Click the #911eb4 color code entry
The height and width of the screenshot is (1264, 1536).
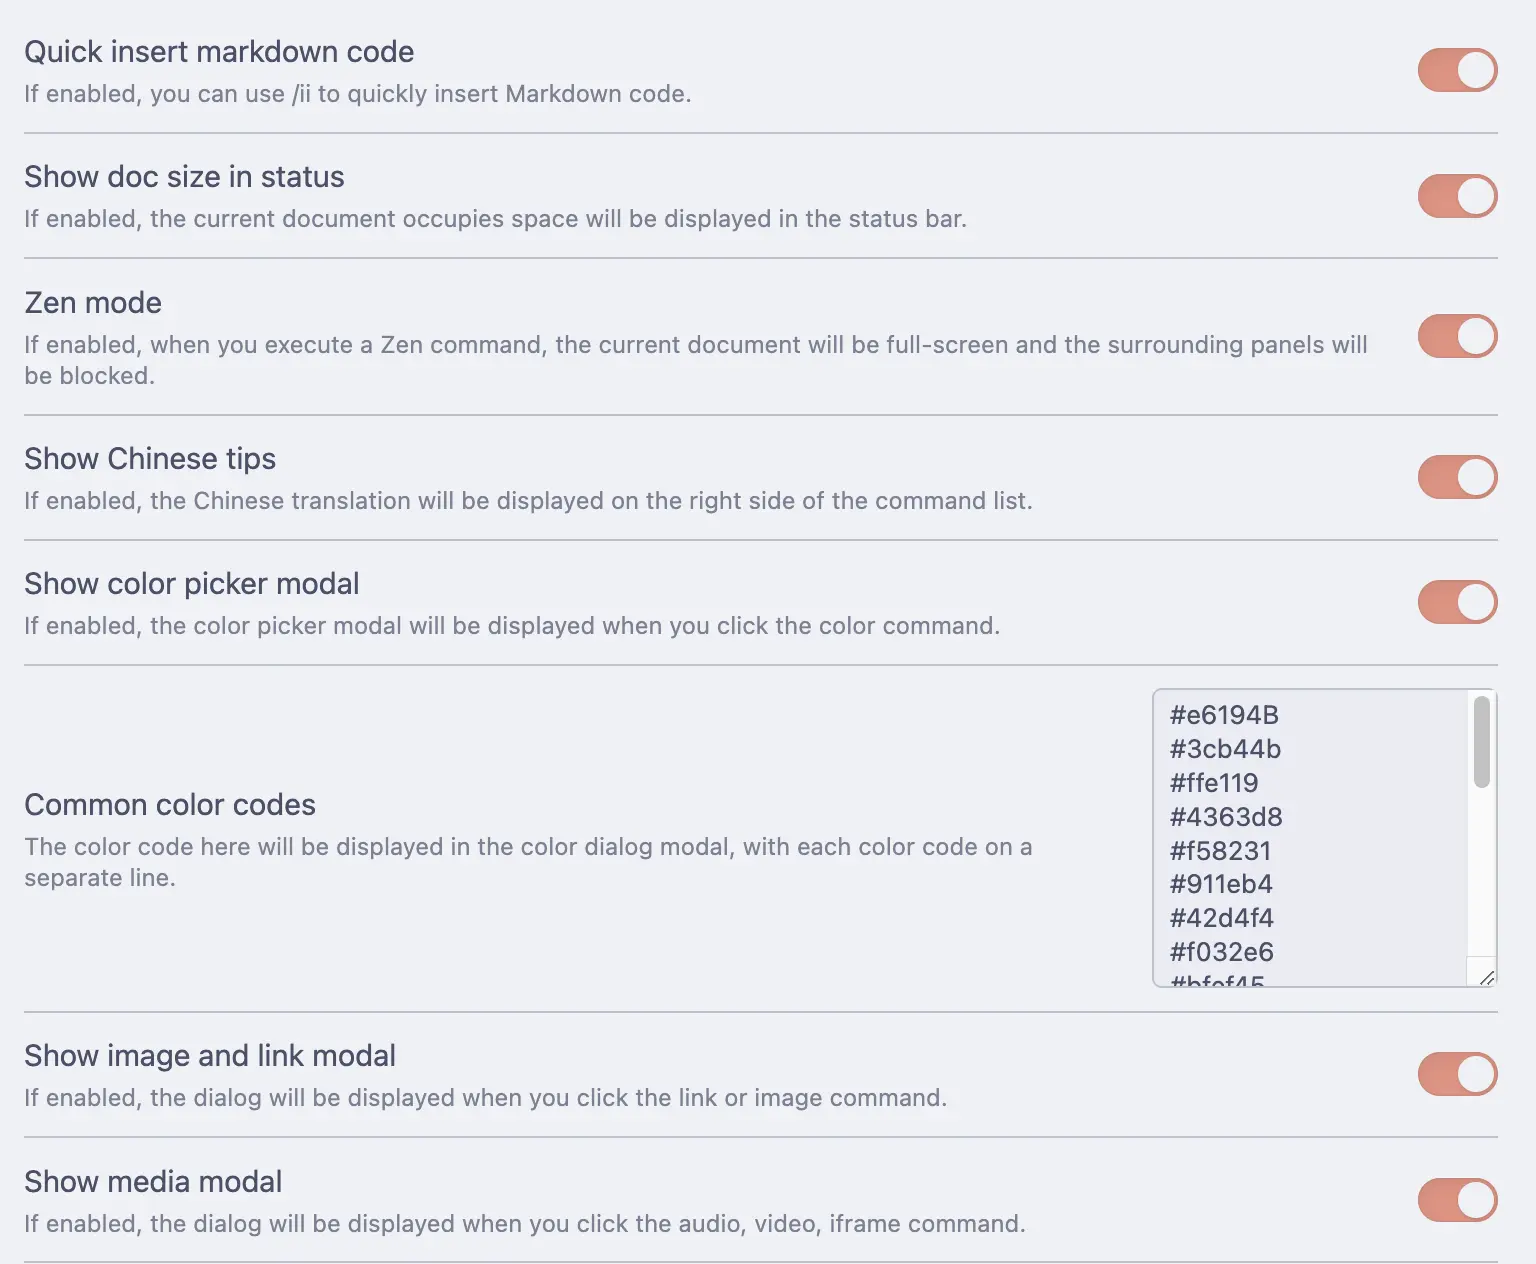(x=1221, y=884)
